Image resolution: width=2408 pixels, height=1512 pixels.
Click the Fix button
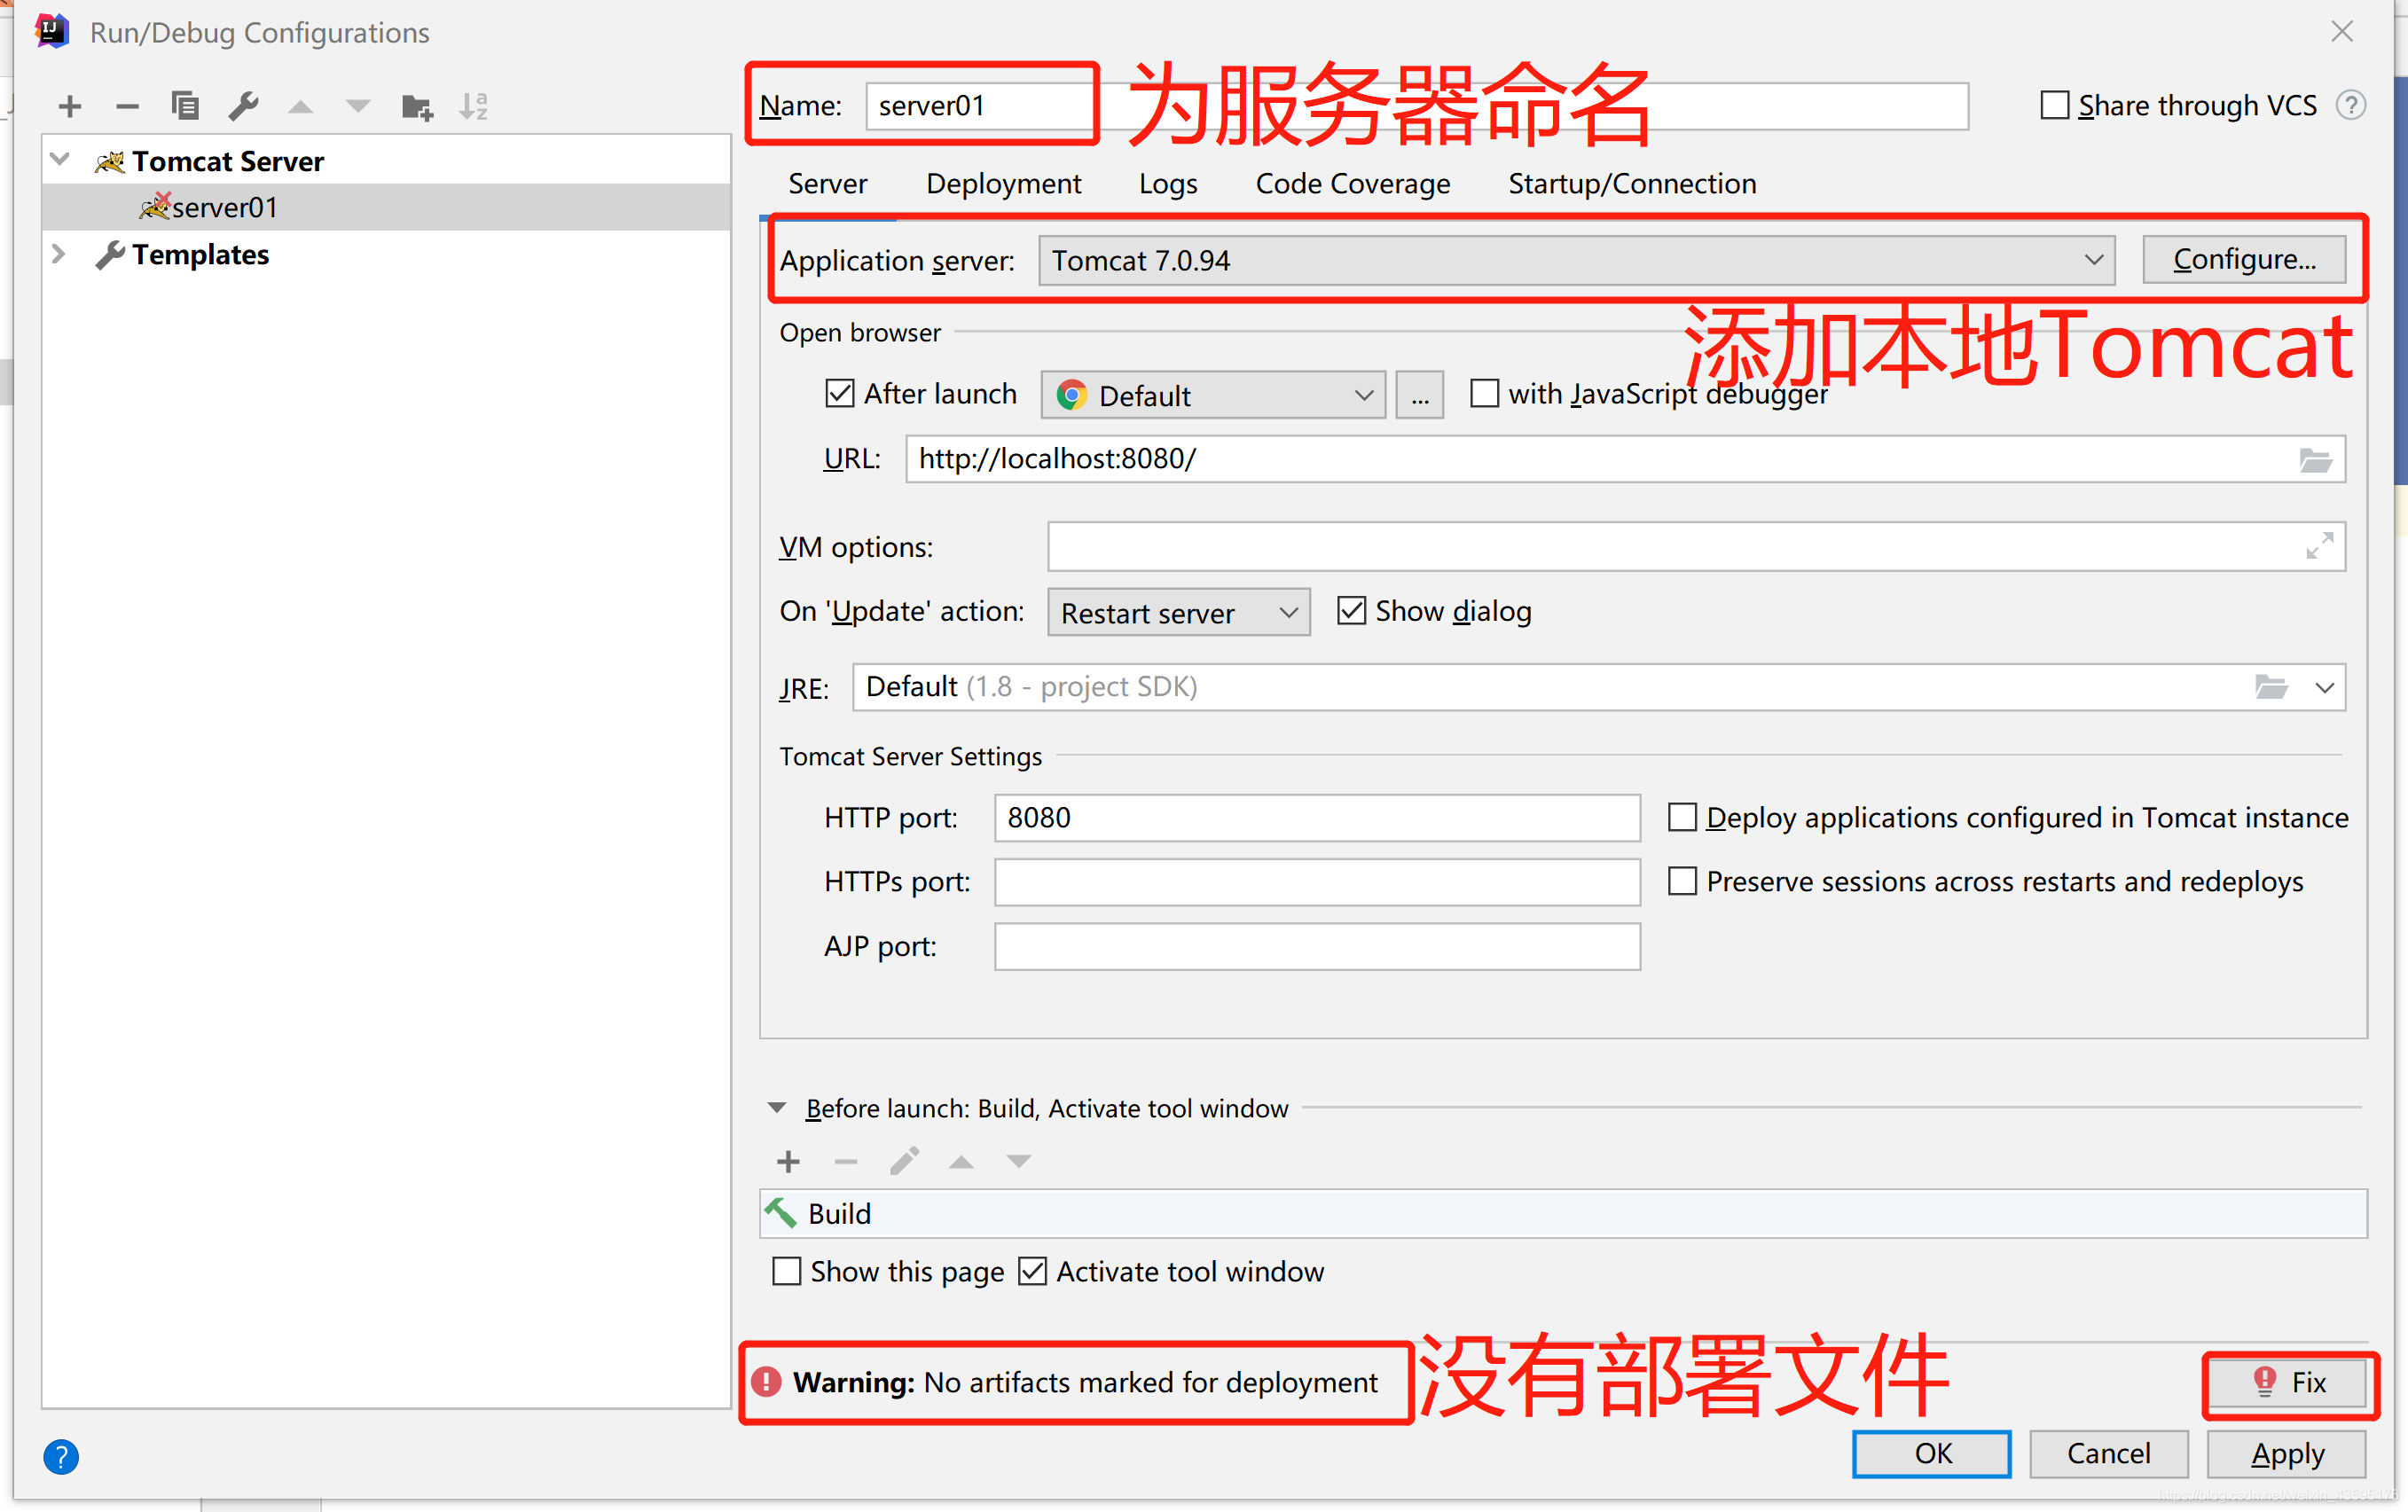[2286, 1382]
